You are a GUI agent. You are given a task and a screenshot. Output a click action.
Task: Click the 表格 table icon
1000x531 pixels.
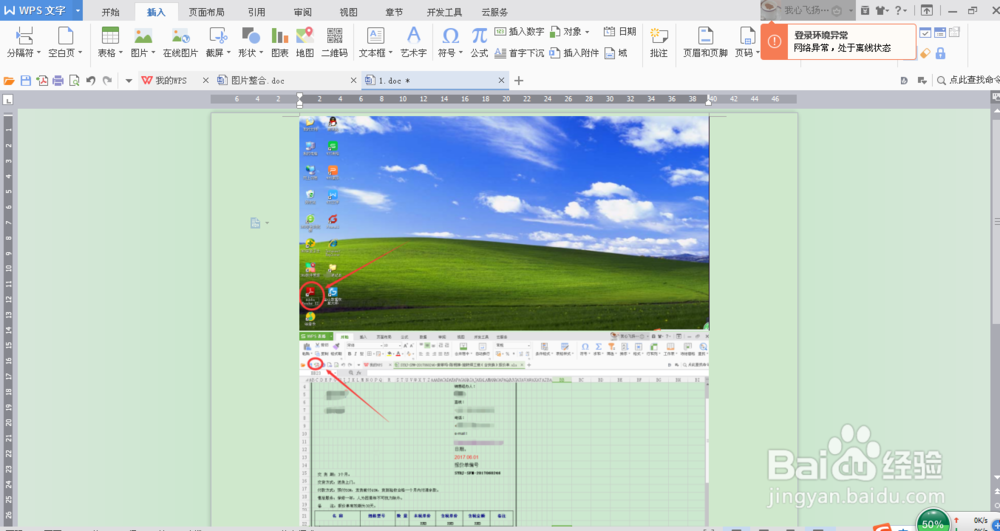pos(110,35)
